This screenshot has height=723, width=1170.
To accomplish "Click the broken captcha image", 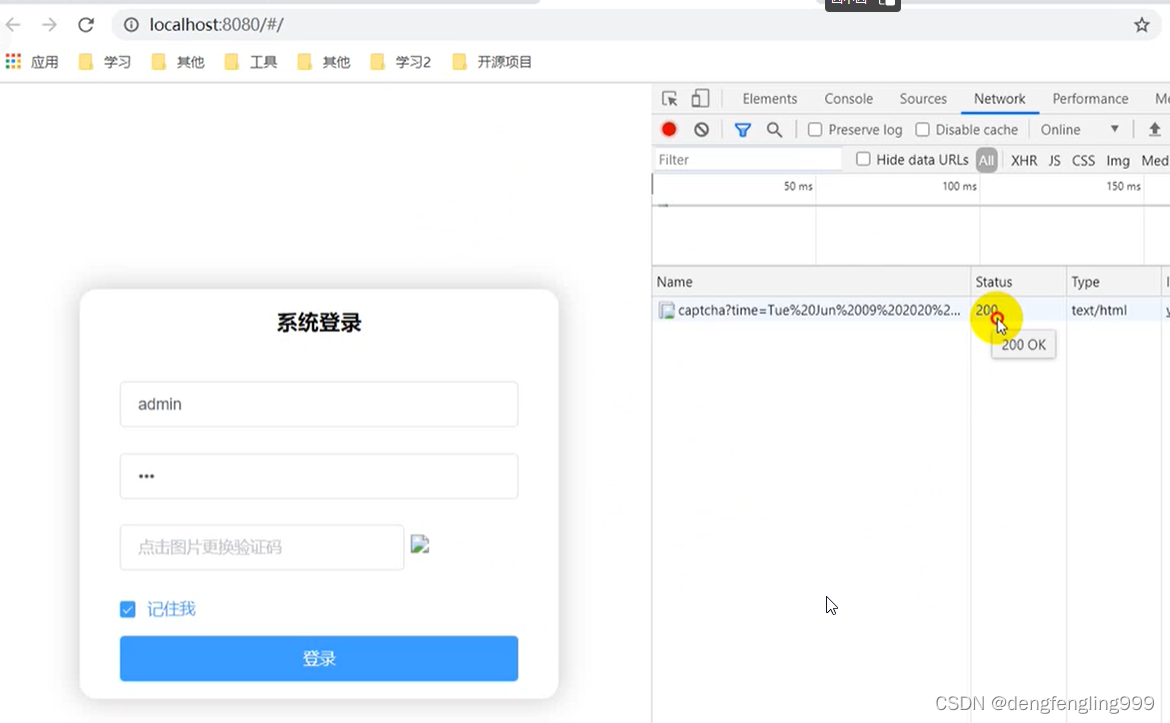I will [x=420, y=545].
